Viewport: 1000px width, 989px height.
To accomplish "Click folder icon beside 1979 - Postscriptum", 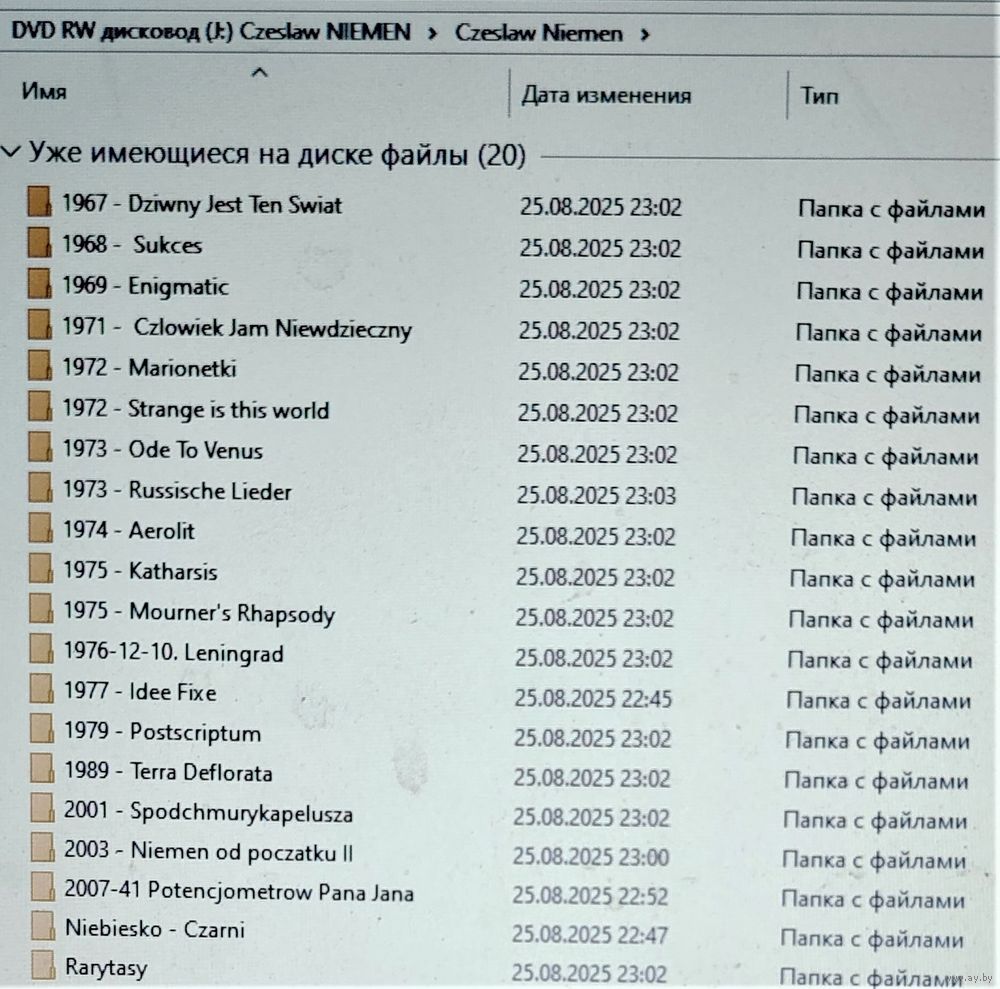I will [x=42, y=728].
